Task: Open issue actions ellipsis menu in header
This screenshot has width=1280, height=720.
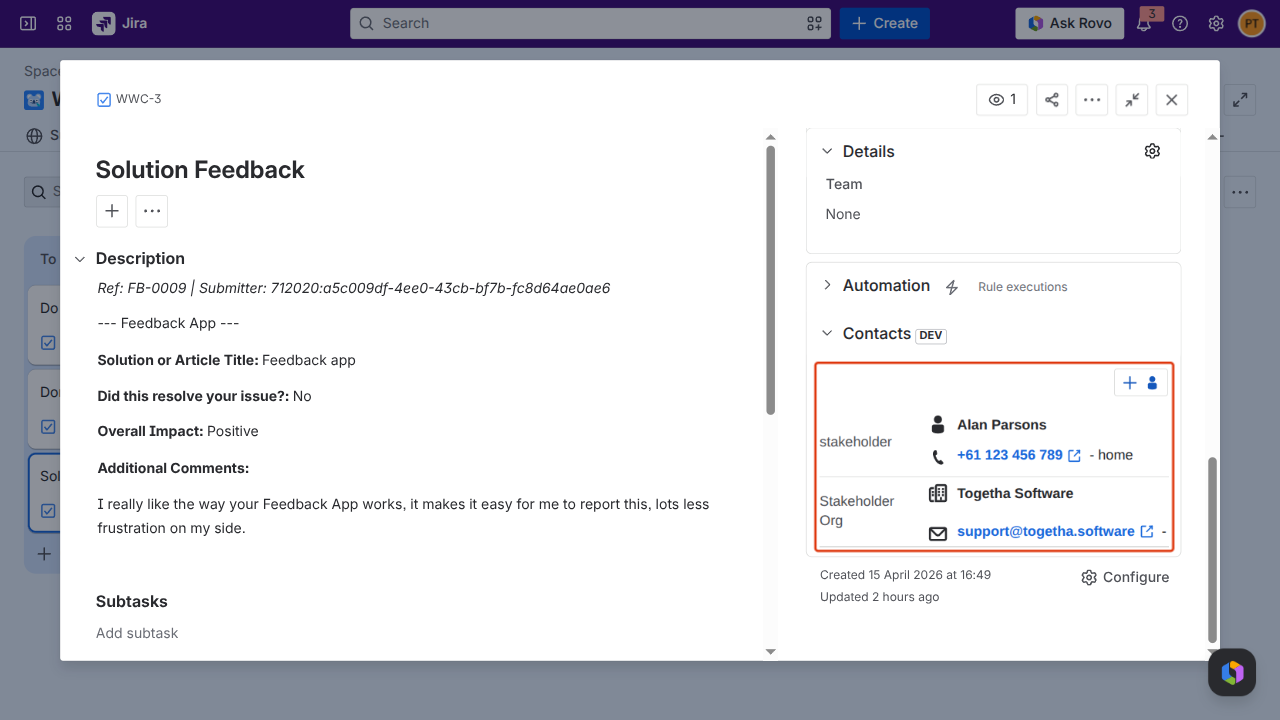Action: tap(1092, 100)
